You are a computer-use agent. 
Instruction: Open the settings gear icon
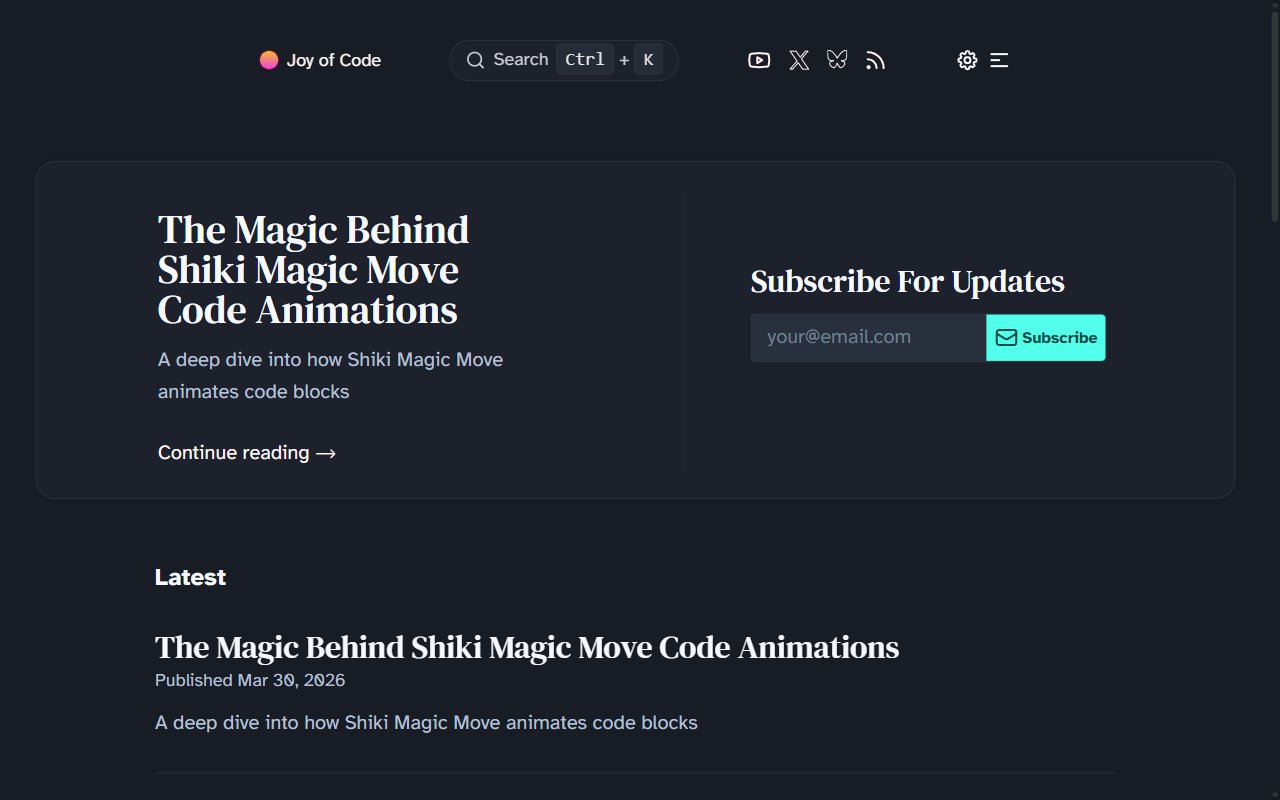[x=967, y=60]
